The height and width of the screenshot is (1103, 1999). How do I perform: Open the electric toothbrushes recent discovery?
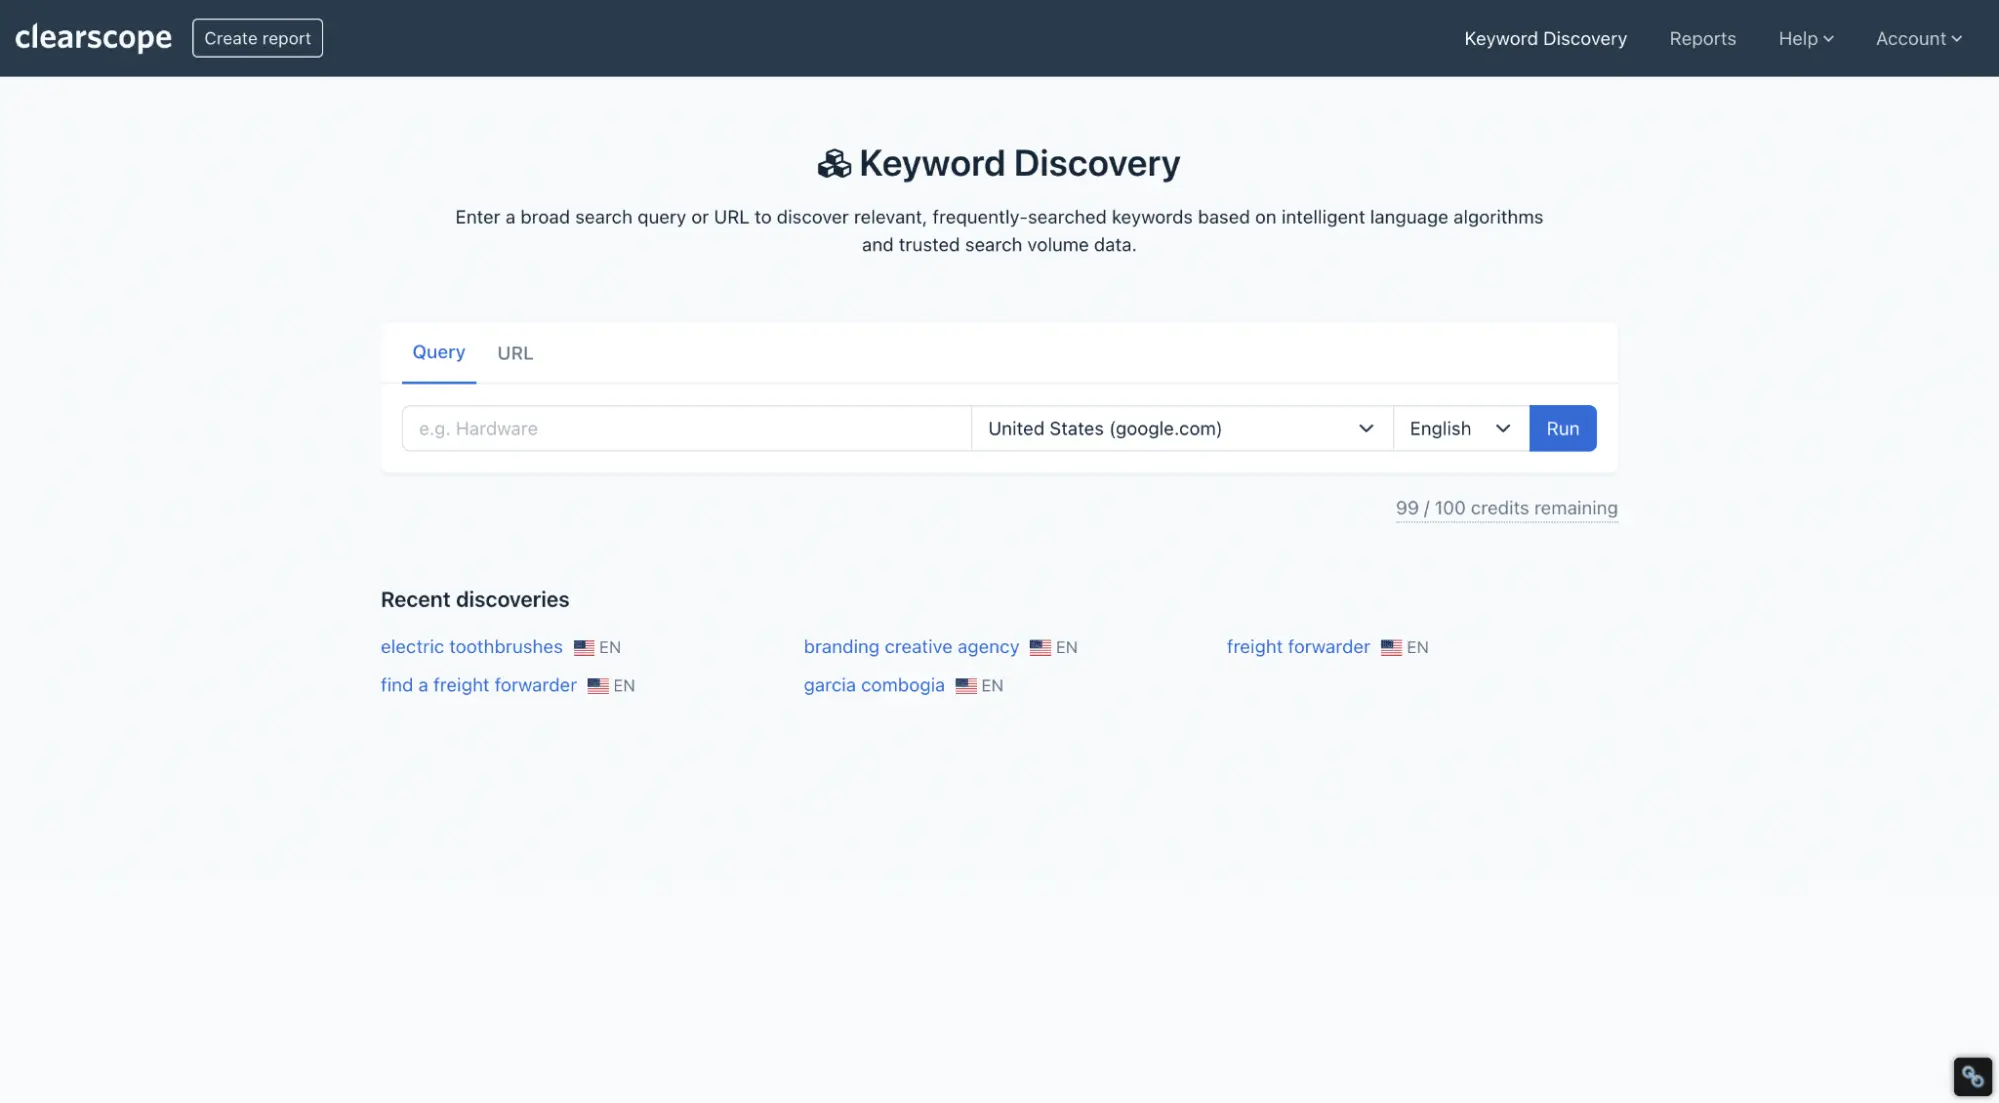tap(471, 647)
